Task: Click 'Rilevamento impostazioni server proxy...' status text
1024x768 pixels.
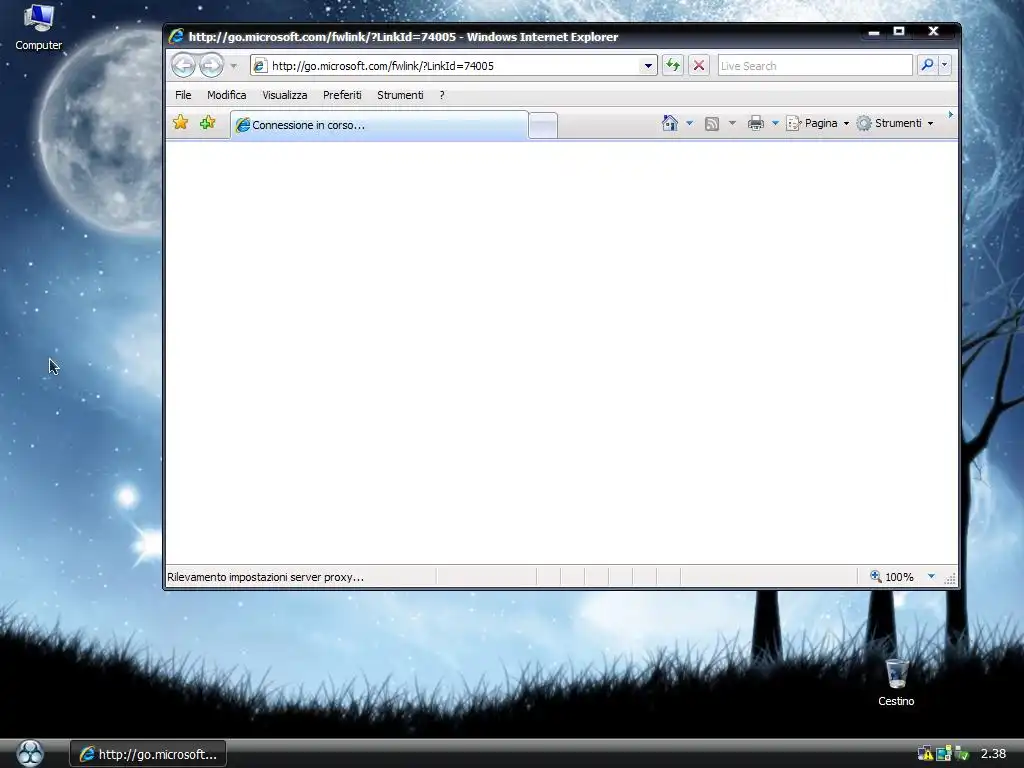Action: pos(265,577)
